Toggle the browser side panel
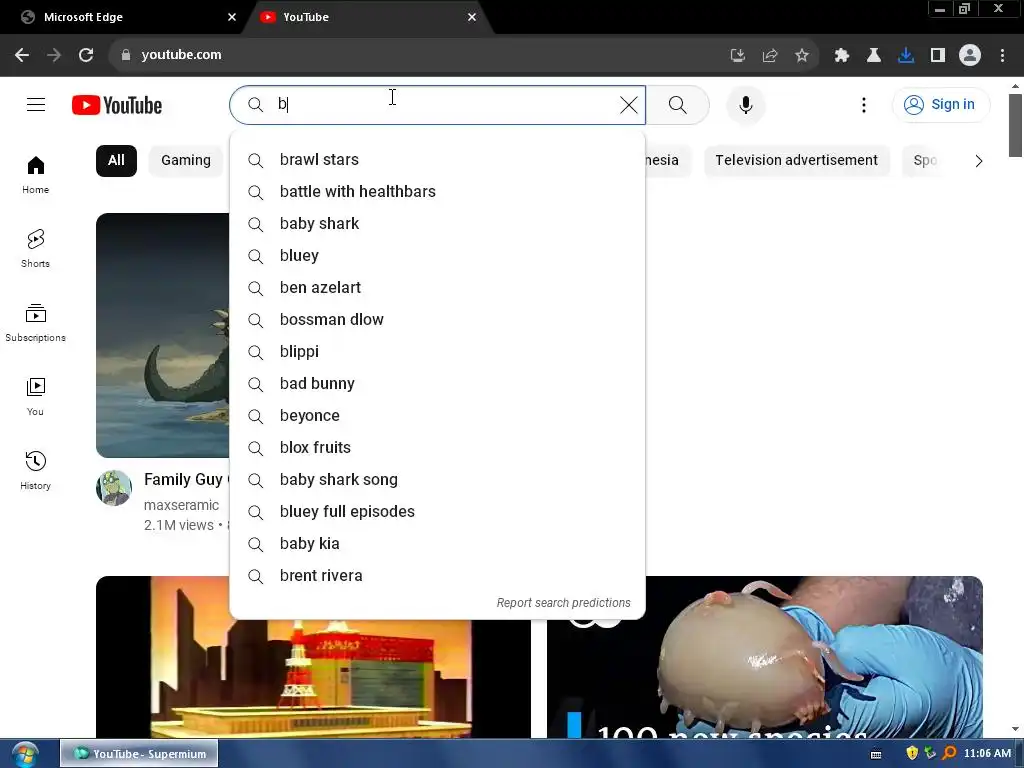This screenshot has width=1024, height=768. tap(938, 56)
